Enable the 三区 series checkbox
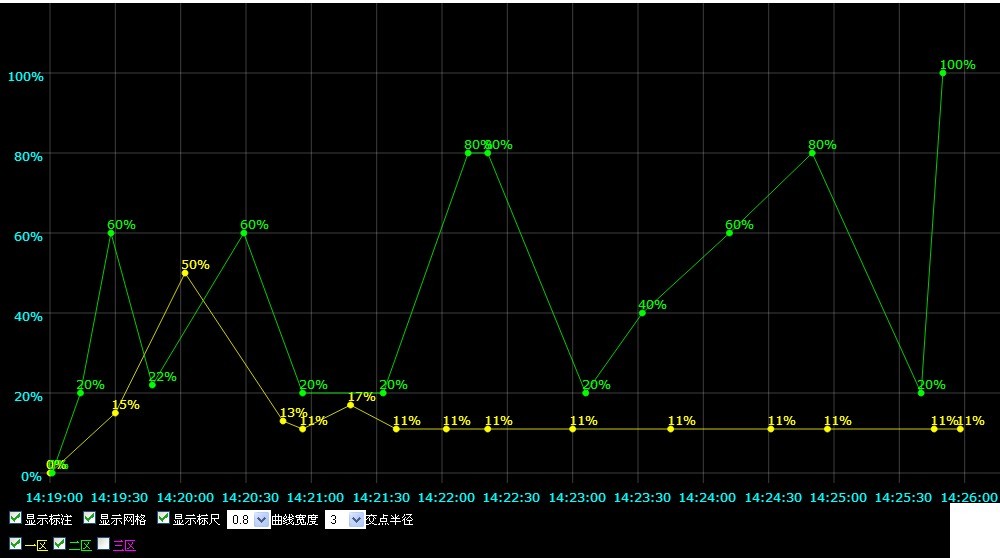The width and height of the screenshot is (1000, 558). pyautogui.click(x=103, y=544)
